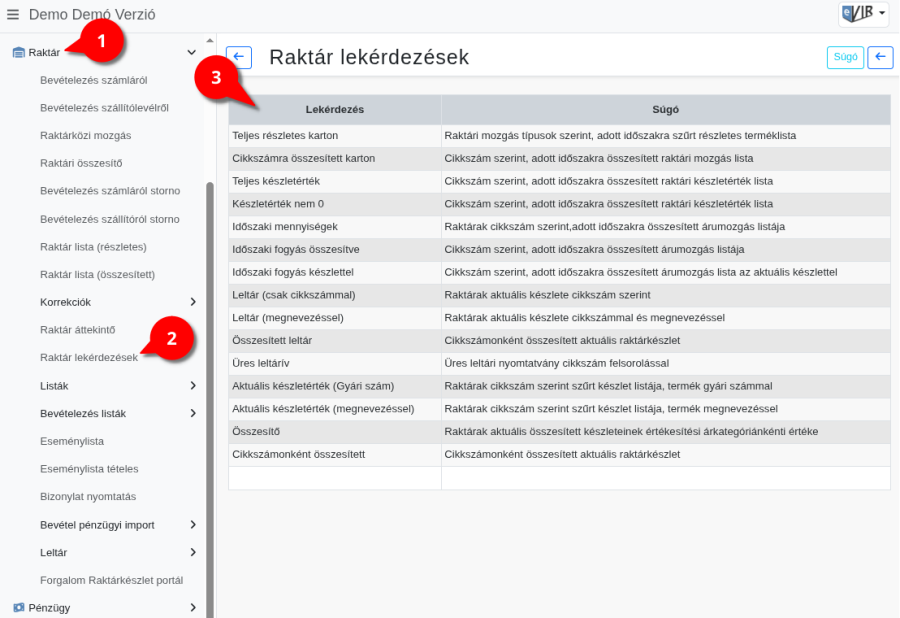This screenshot has width=900, height=618.
Task: Open Raktár áttekintő menu item
Action: pos(77,329)
